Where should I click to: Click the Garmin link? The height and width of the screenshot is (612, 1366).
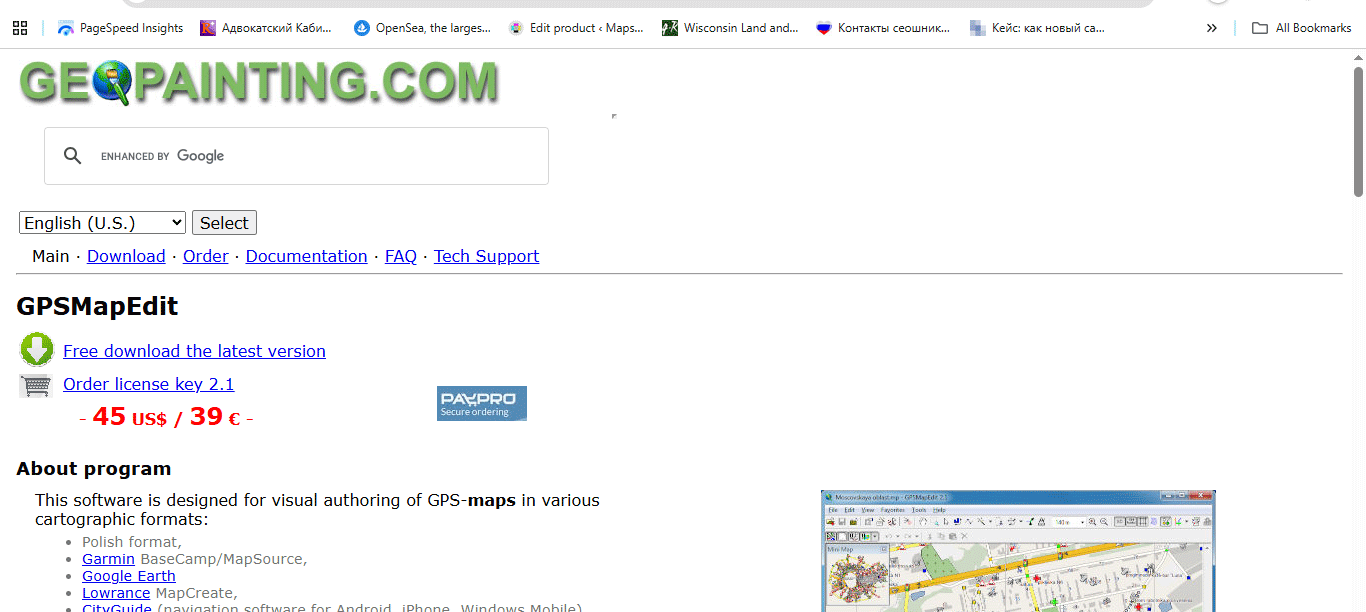tap(108, 558)
